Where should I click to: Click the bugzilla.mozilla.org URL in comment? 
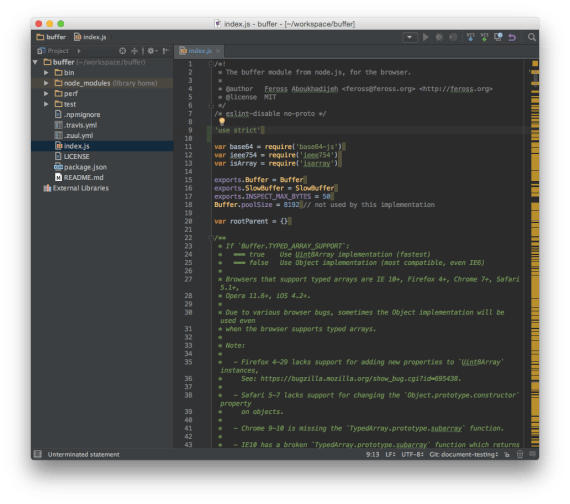[x=361, y=379]
